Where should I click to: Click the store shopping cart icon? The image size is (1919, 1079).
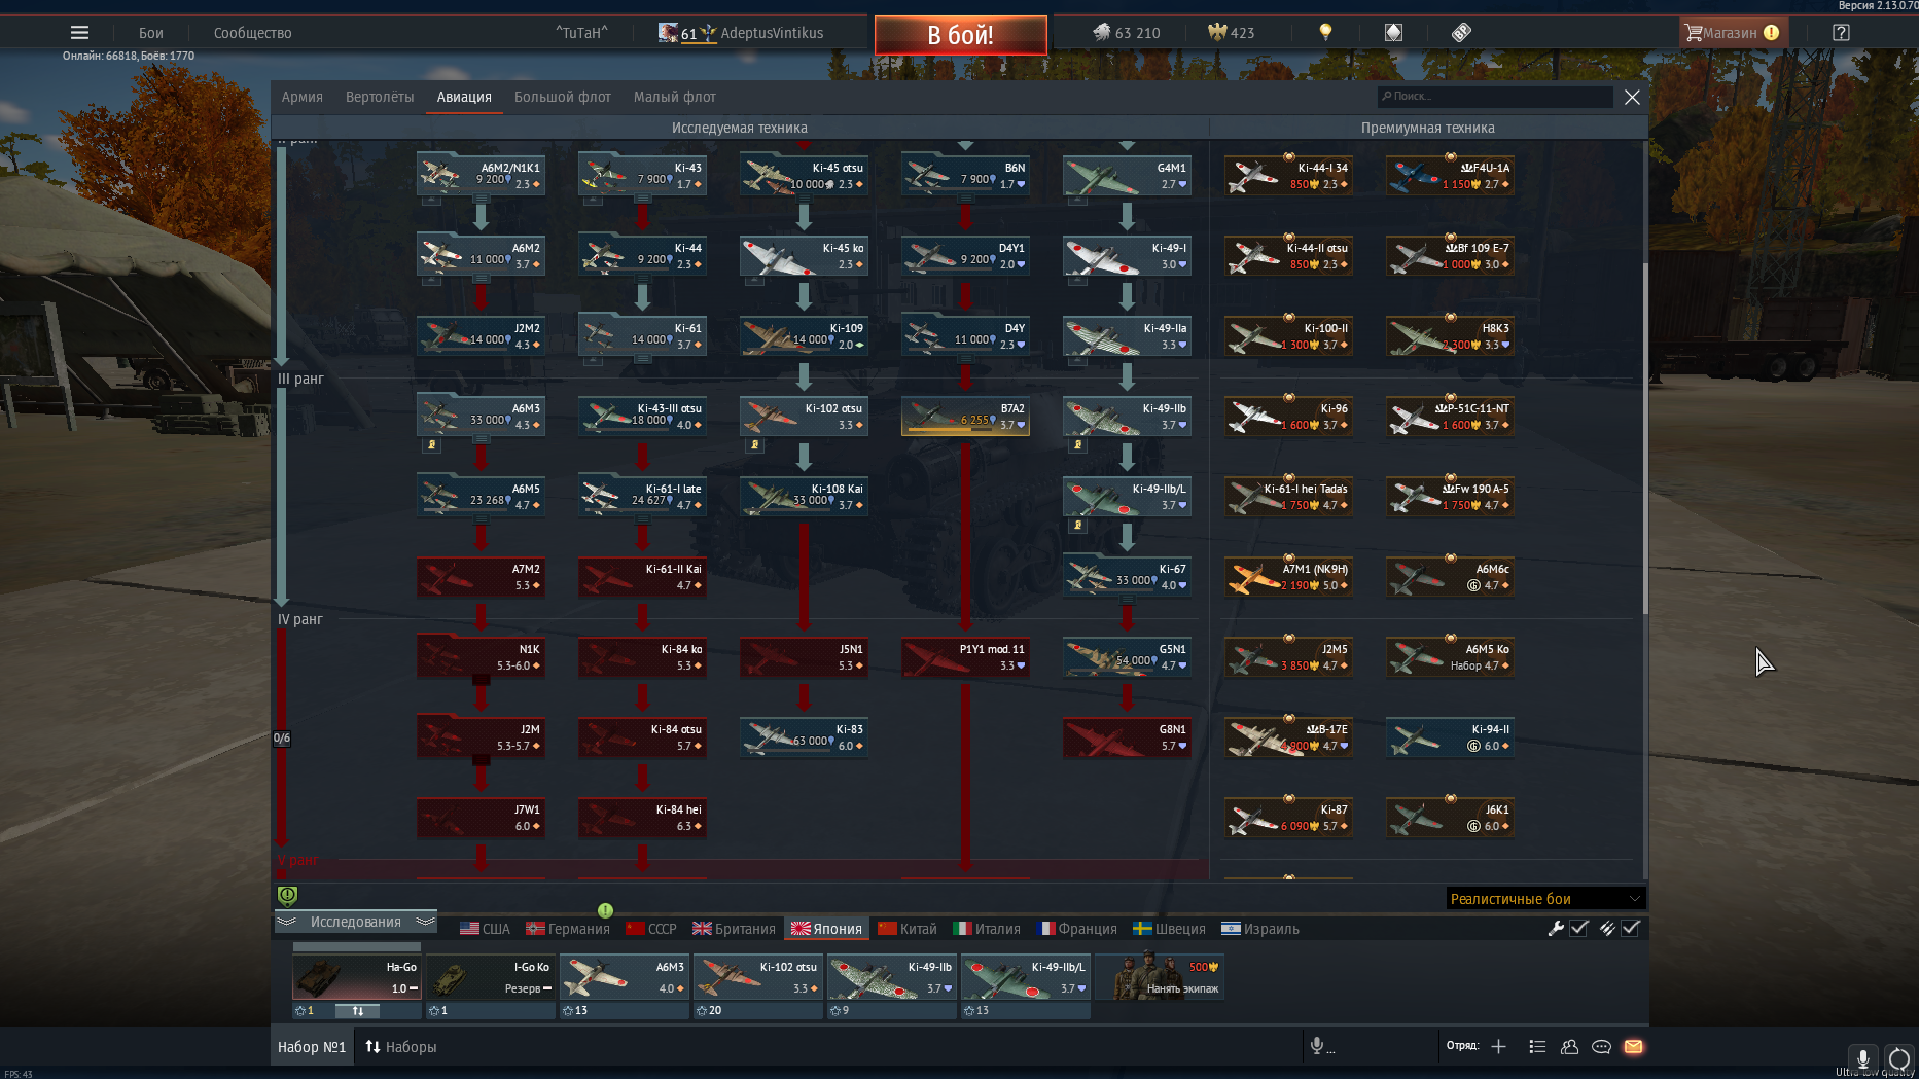click(x=1693, y=33)
